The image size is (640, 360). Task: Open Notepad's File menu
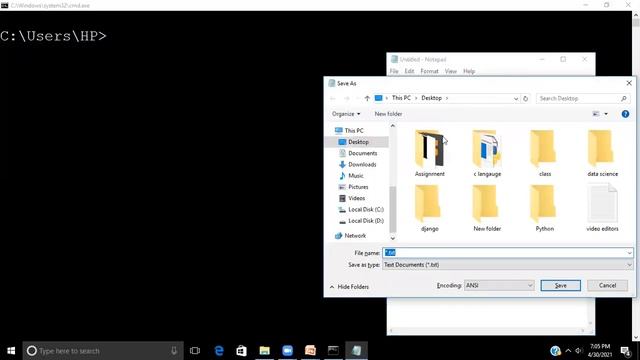coord(394,71)
